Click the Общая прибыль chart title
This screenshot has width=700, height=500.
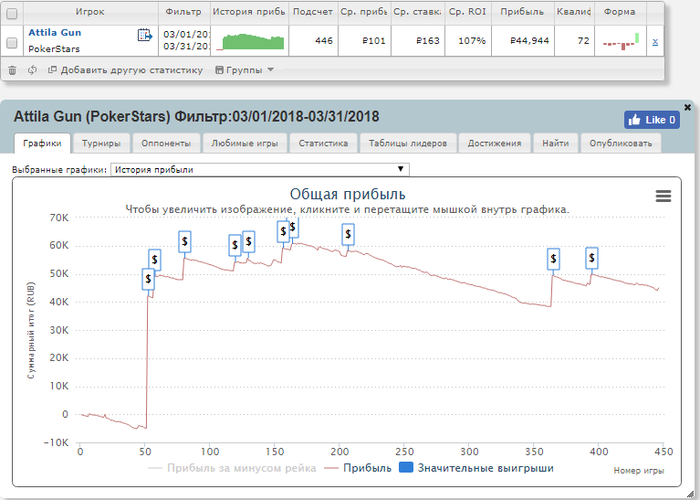(x=348, y=194)
